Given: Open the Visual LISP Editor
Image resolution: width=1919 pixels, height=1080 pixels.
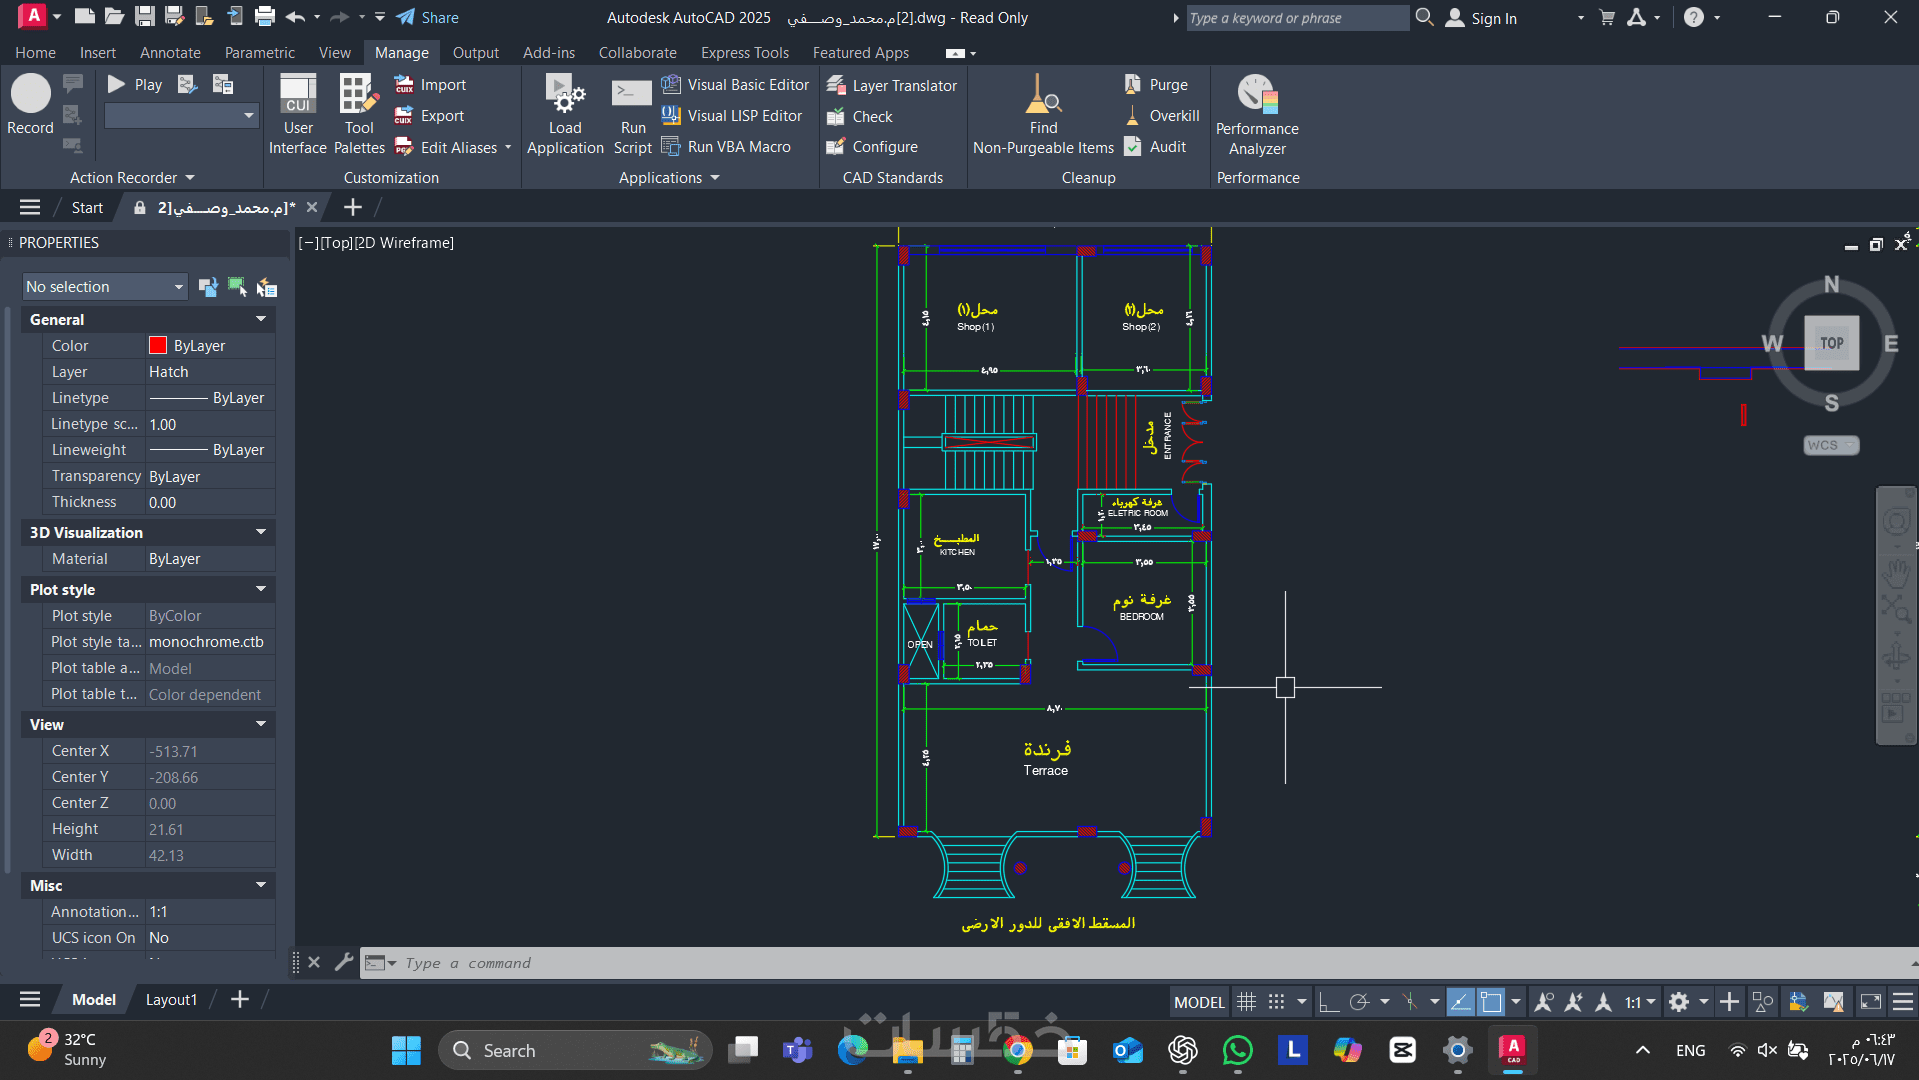Looking at the screenshot, I should 732,116.
